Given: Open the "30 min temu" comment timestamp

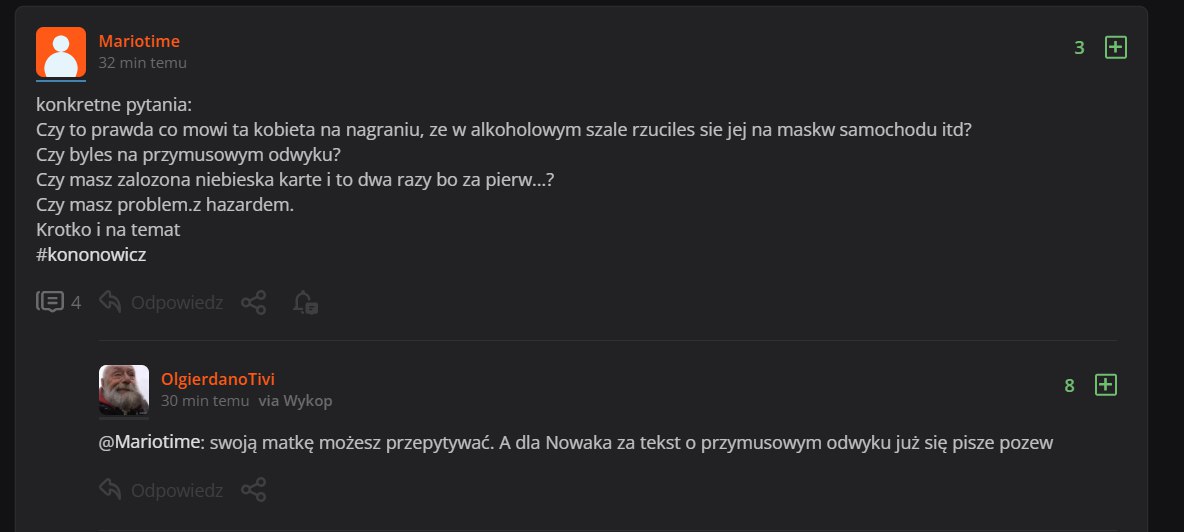Looking at the screenshot, I should tap(204, 401).
